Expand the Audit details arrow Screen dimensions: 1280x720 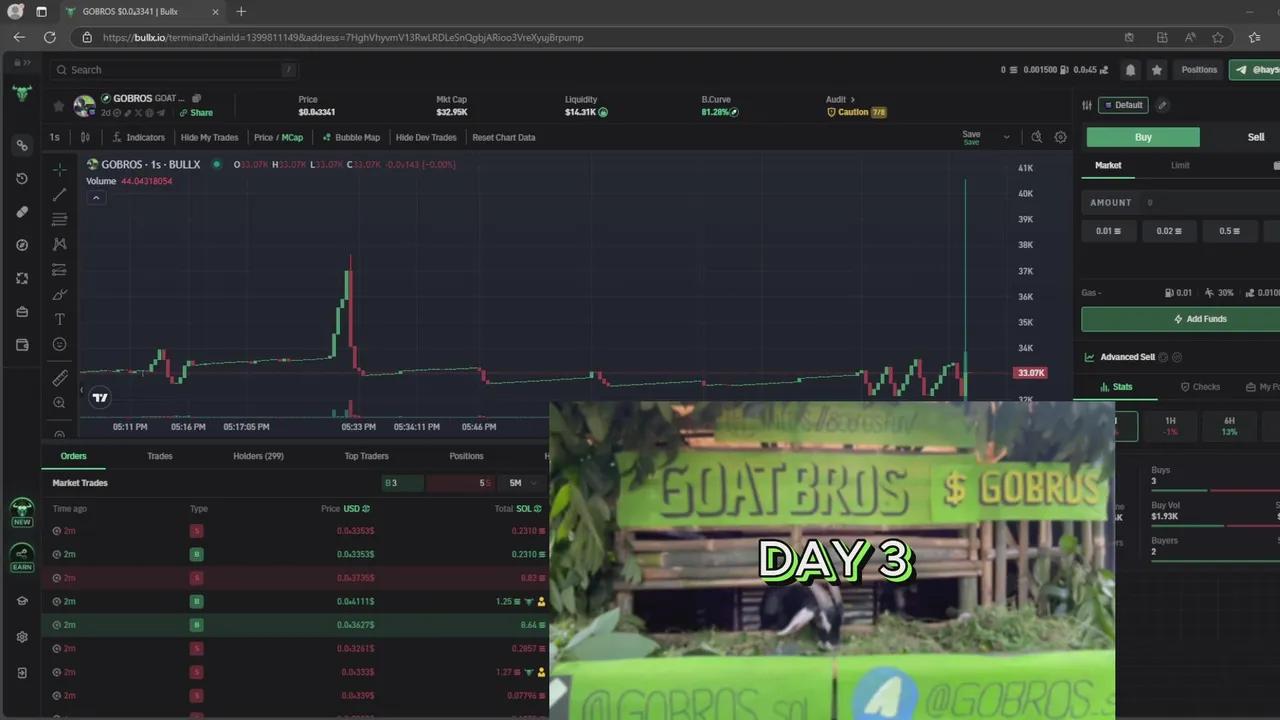click(x=853, y=99)
